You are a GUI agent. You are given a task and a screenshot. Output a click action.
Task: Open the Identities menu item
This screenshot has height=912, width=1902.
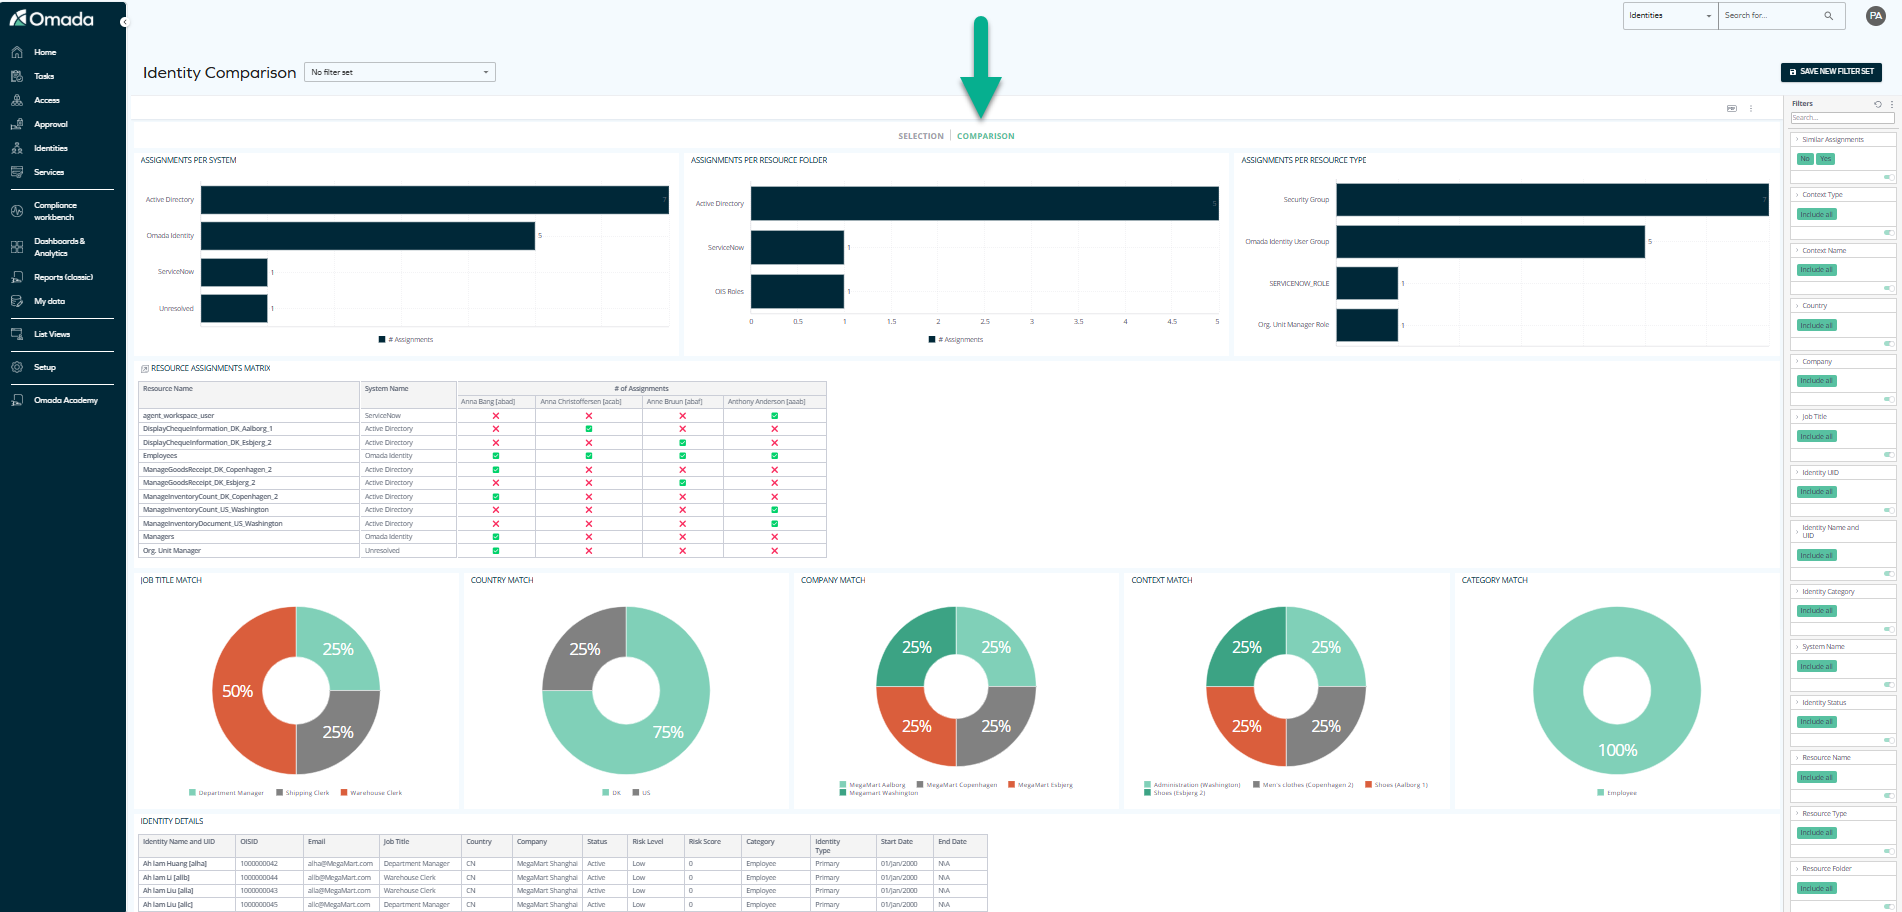[x=51, y=148]
